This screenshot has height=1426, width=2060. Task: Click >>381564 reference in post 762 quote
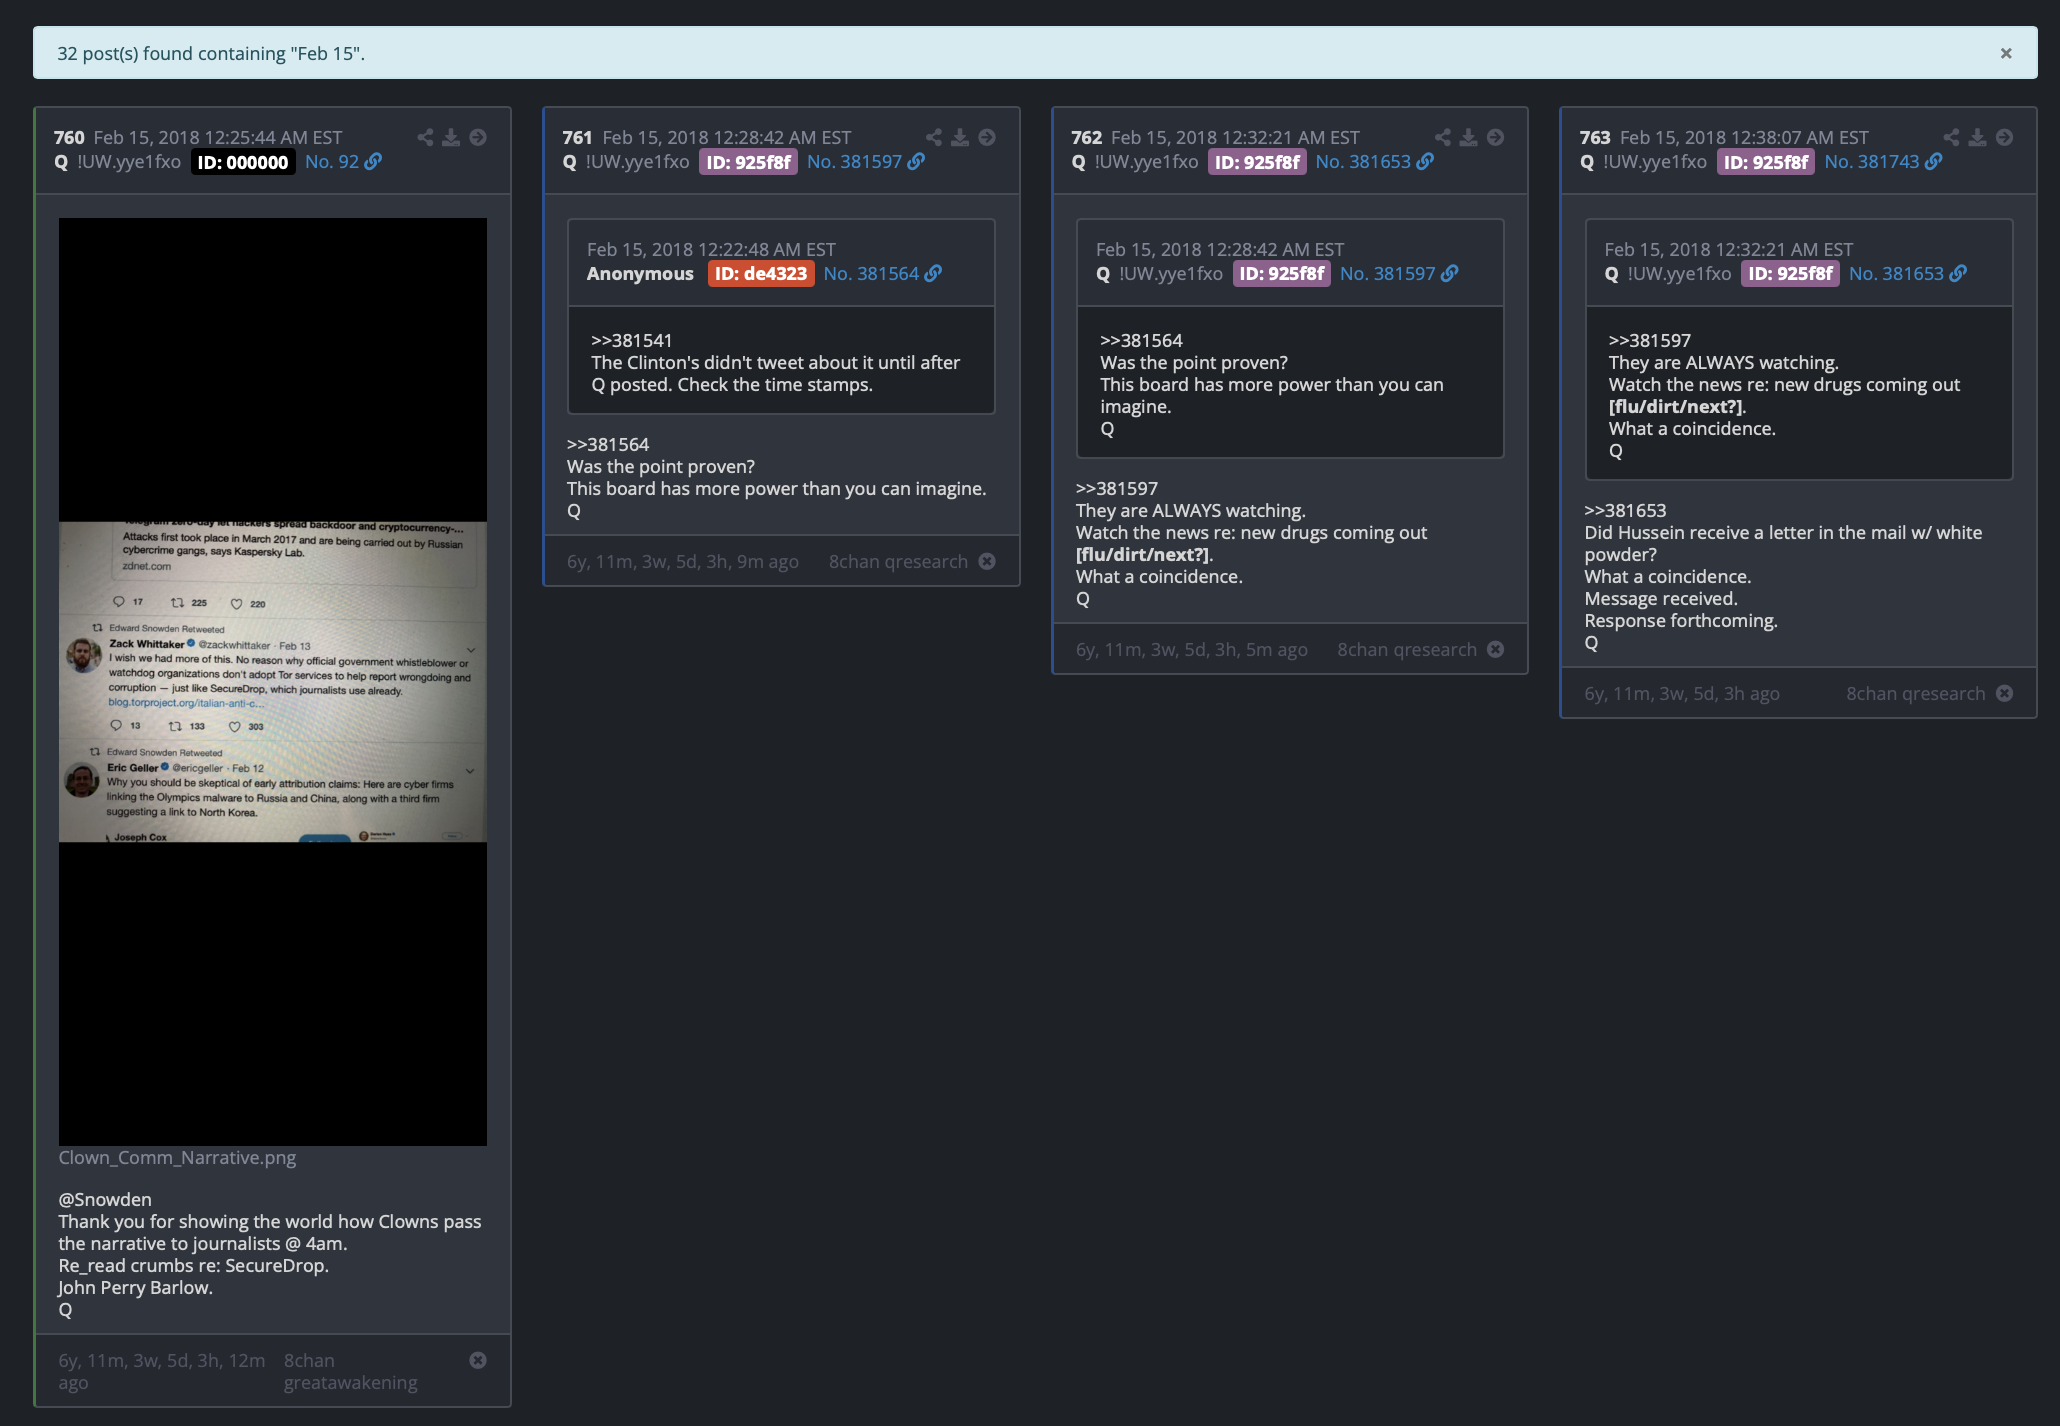pos(1141,340)
